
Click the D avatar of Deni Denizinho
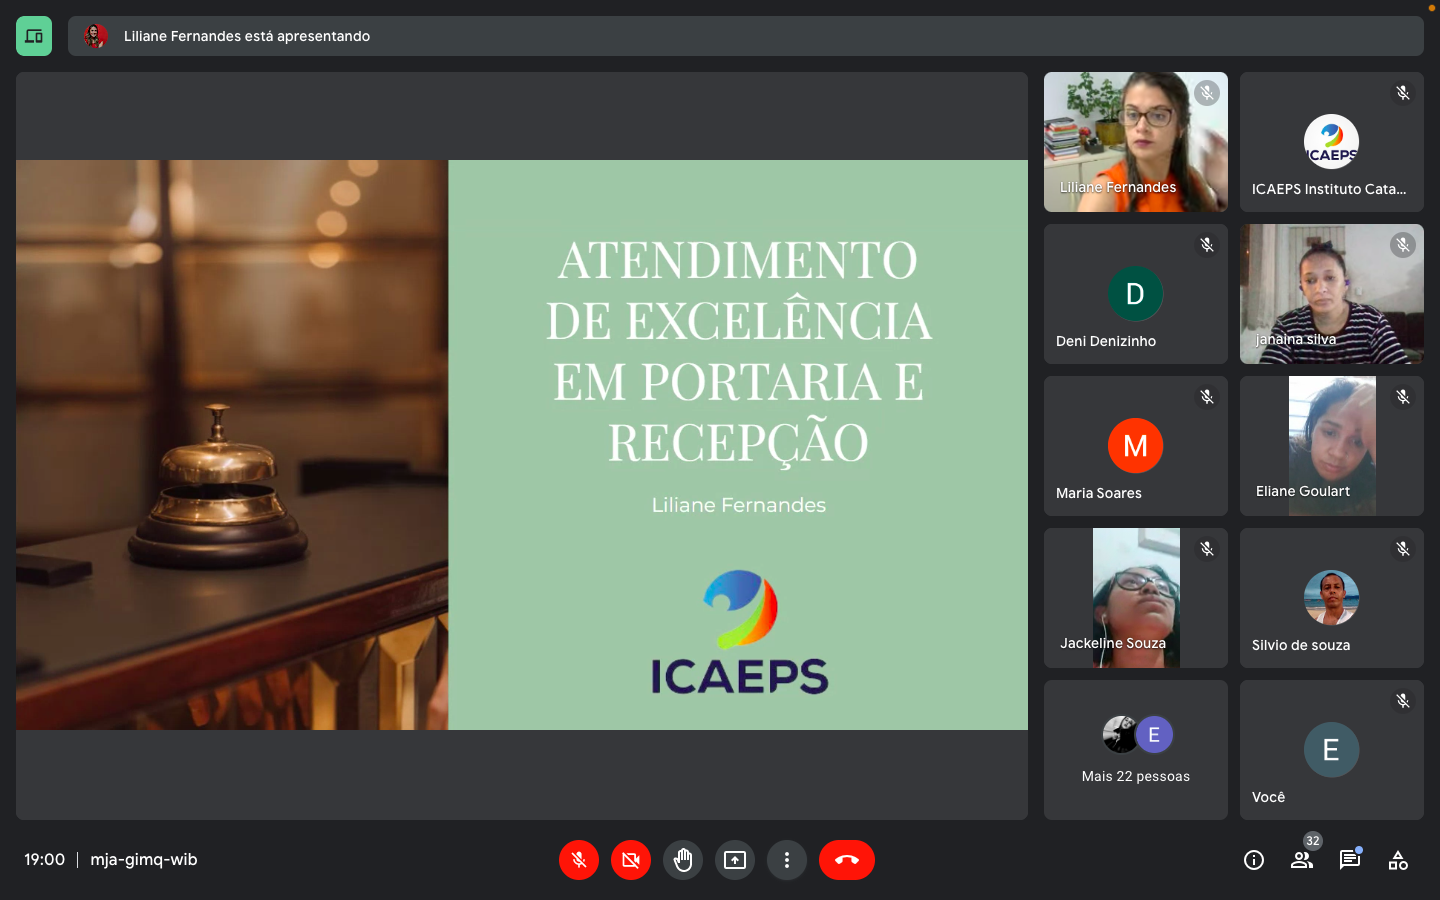(x=1136, y=294)
